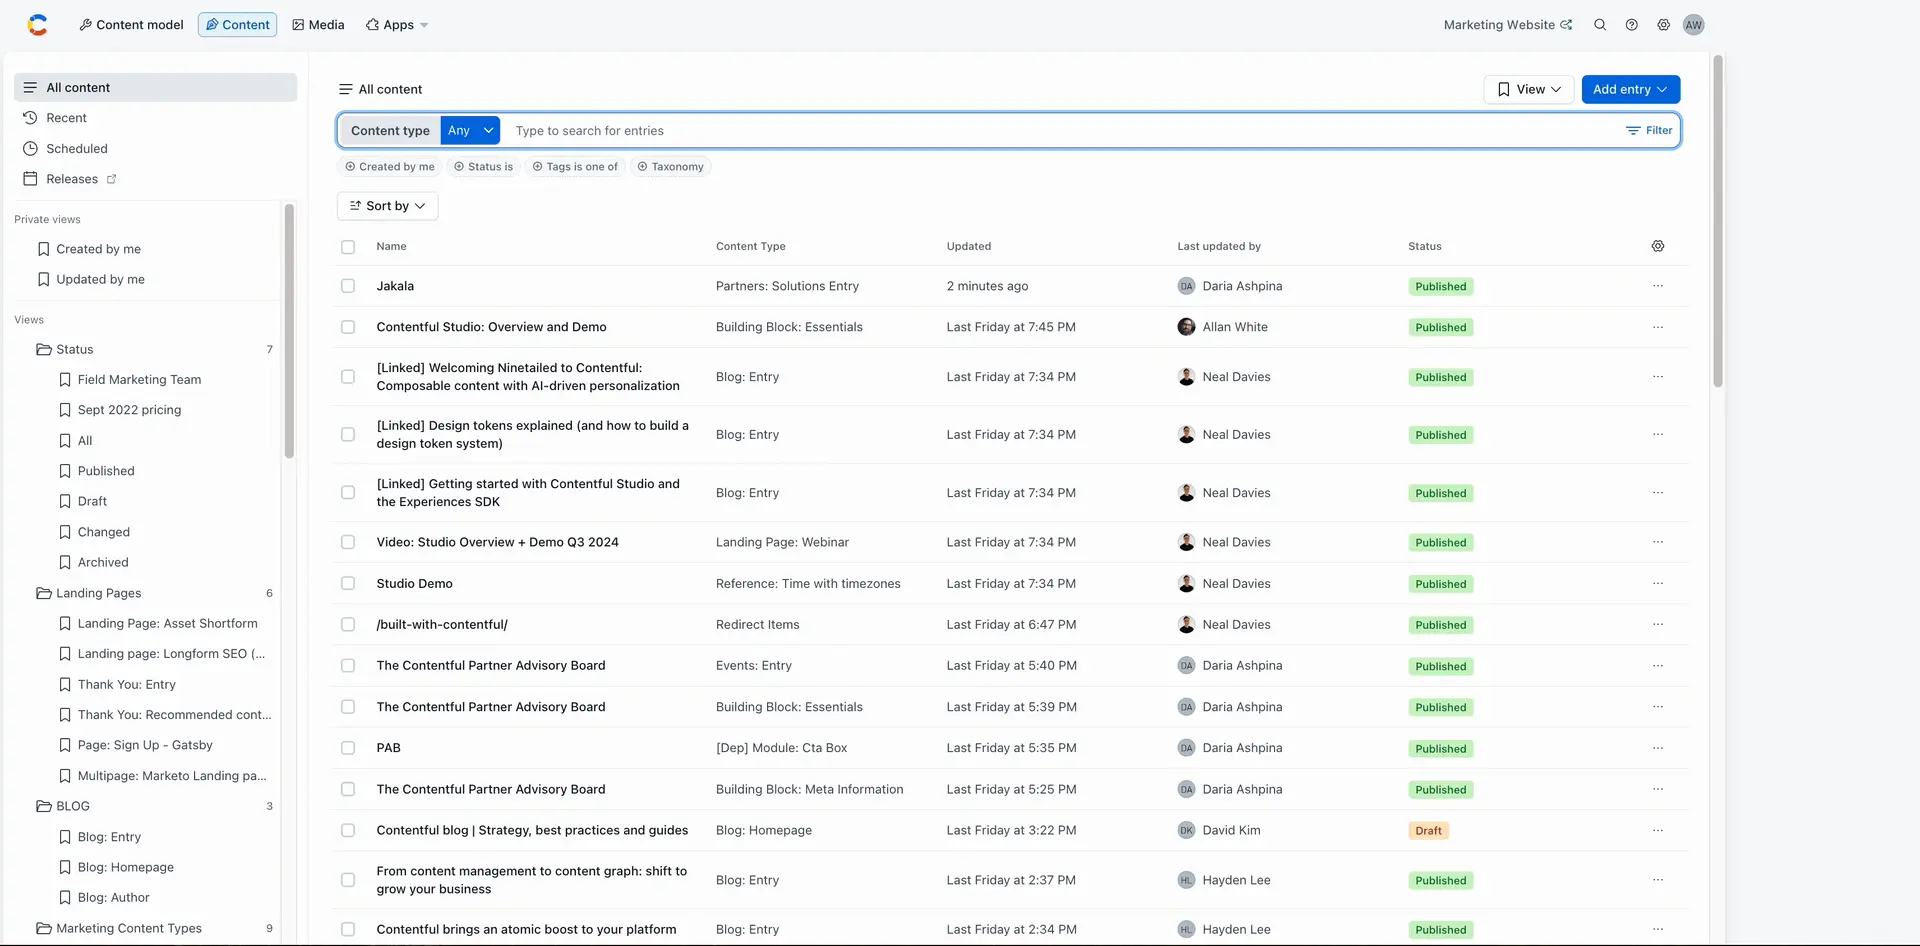
Task: Switch space via Marketing Website link
Action: click(1508, 25)
